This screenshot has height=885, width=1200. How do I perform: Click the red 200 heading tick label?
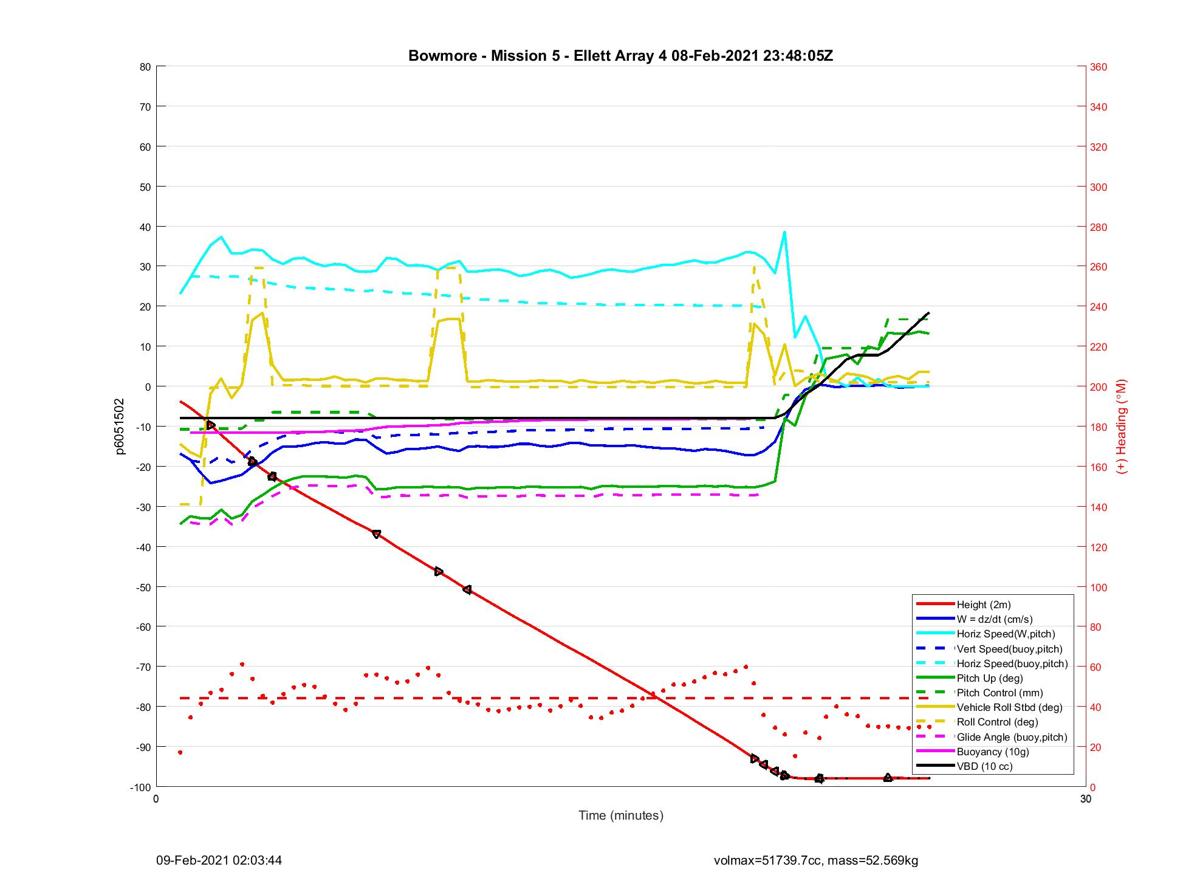coord(1099,387)
